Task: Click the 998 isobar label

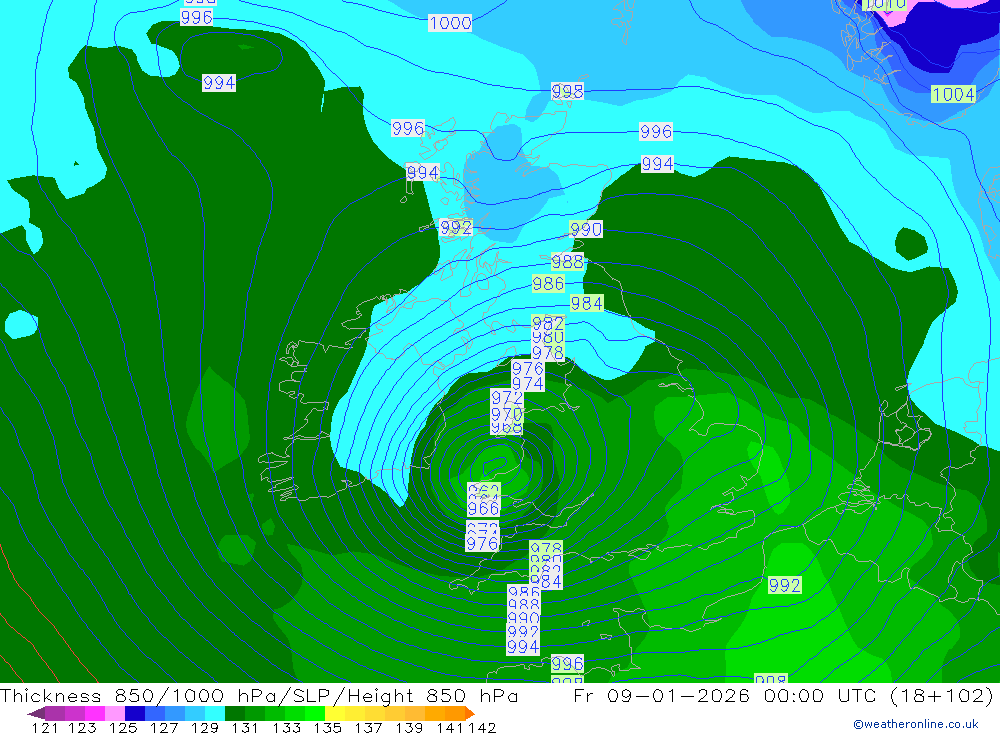Action: click(x=567, y=91)
